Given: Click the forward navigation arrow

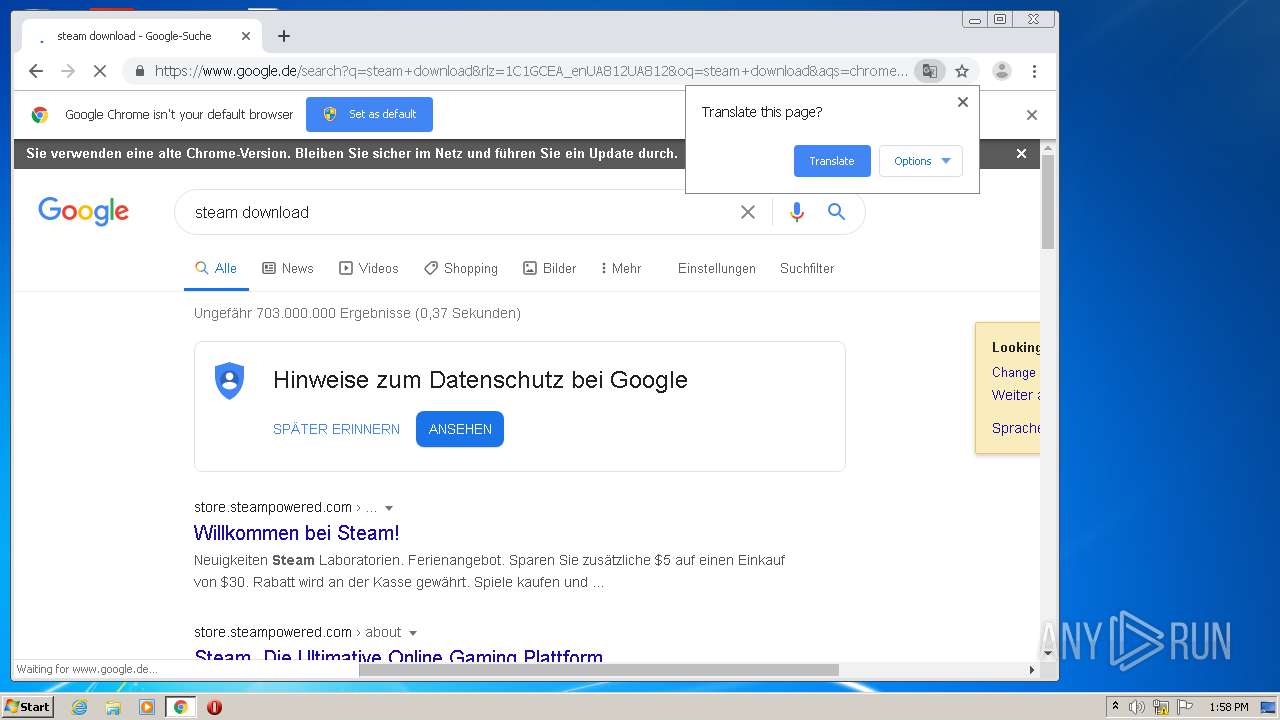Looking at the screenshot, I should point(68,71).
